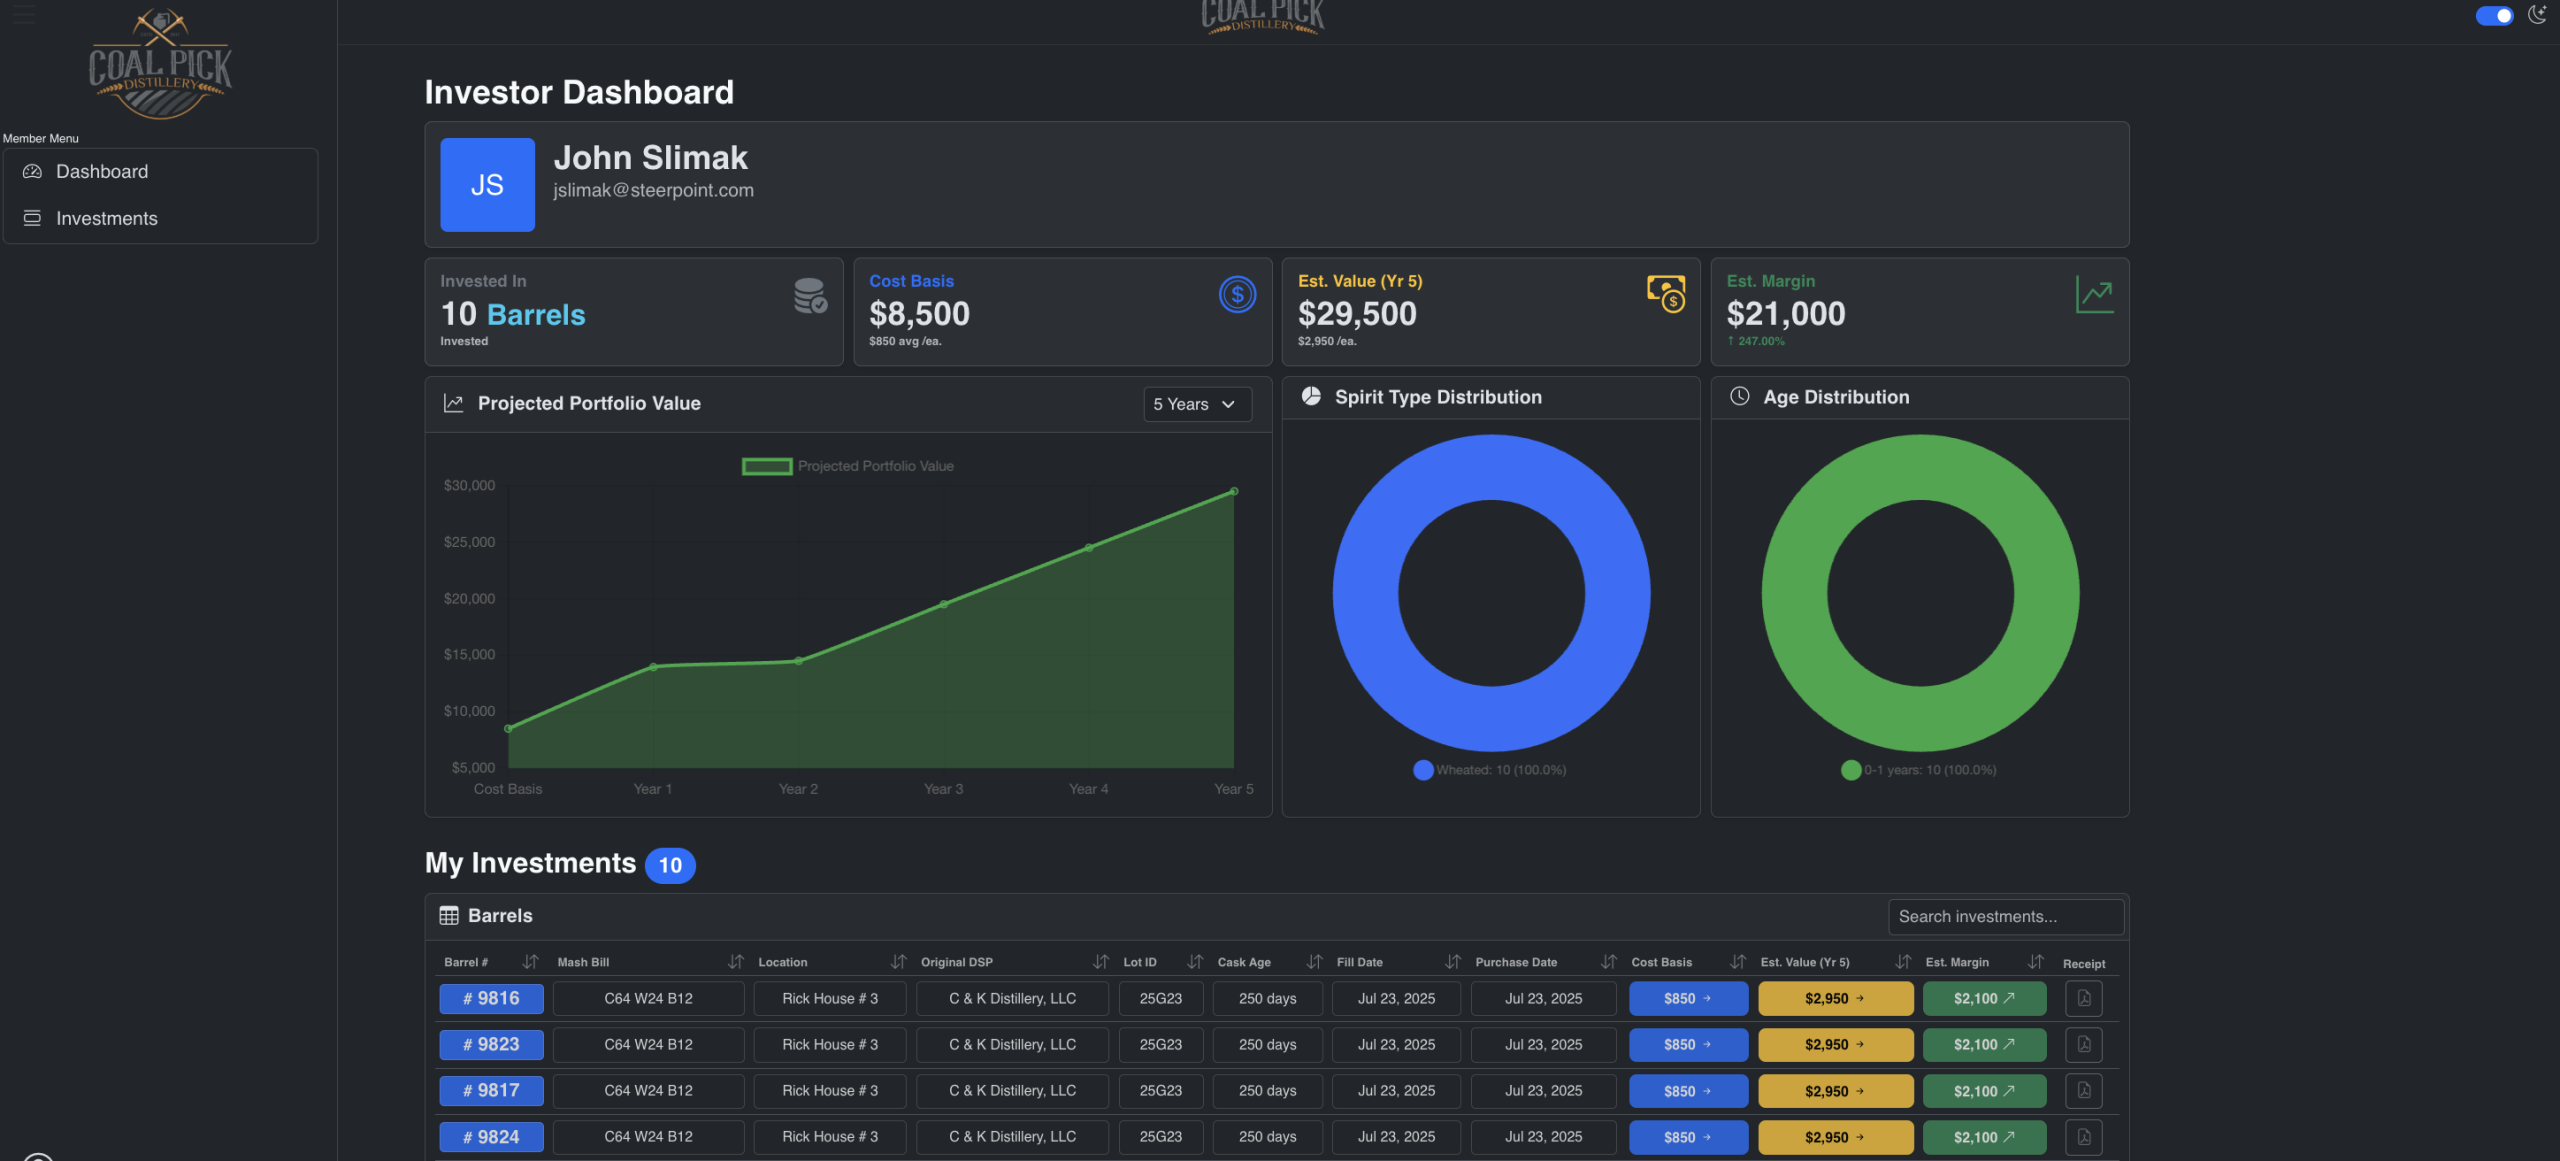Toggle Projected Portfolio Value legend series
The height and width of the screenshot is (1161, 2560).
767,466
